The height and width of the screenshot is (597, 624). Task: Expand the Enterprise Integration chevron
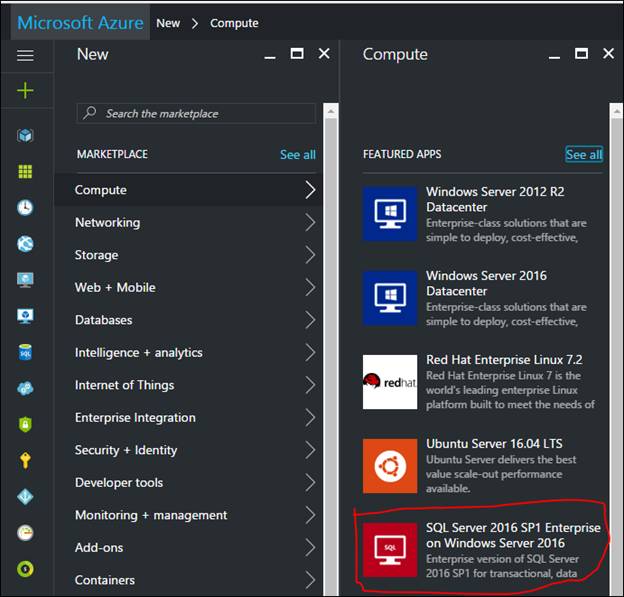(310, 418)
